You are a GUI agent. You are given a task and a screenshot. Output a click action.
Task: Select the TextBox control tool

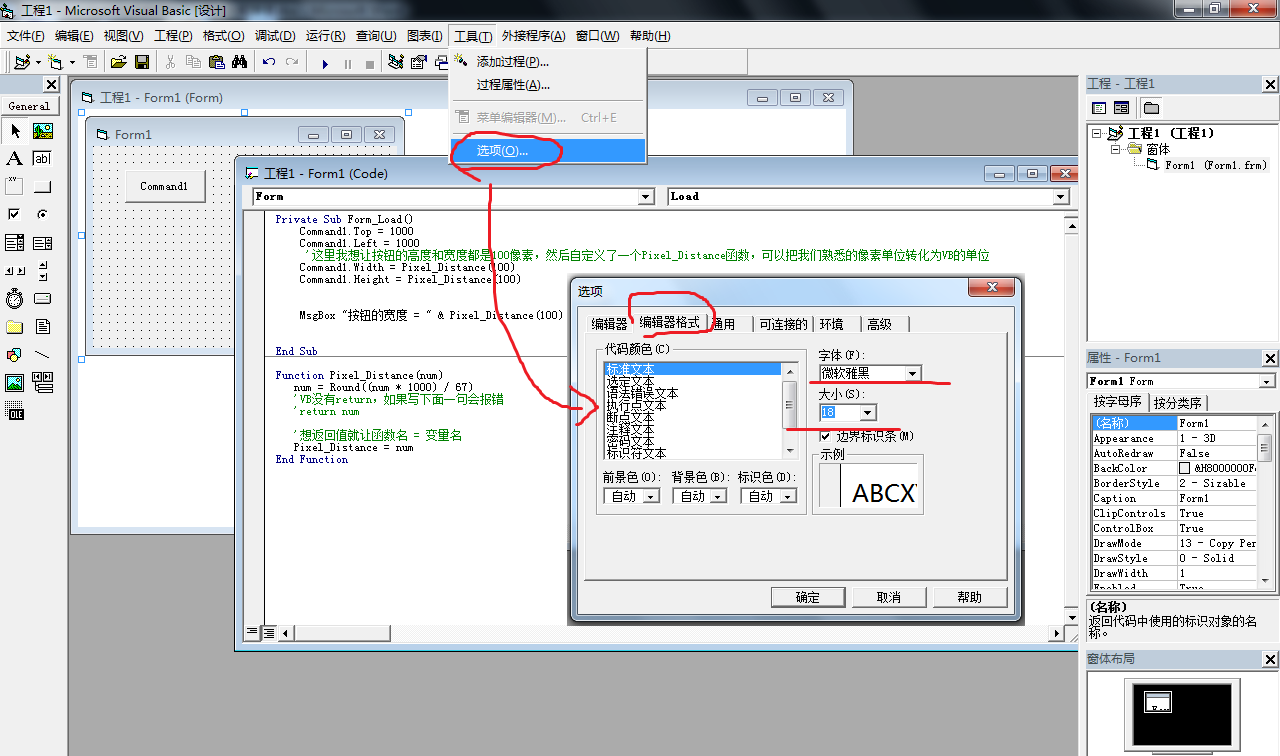(x=42, y=159)
